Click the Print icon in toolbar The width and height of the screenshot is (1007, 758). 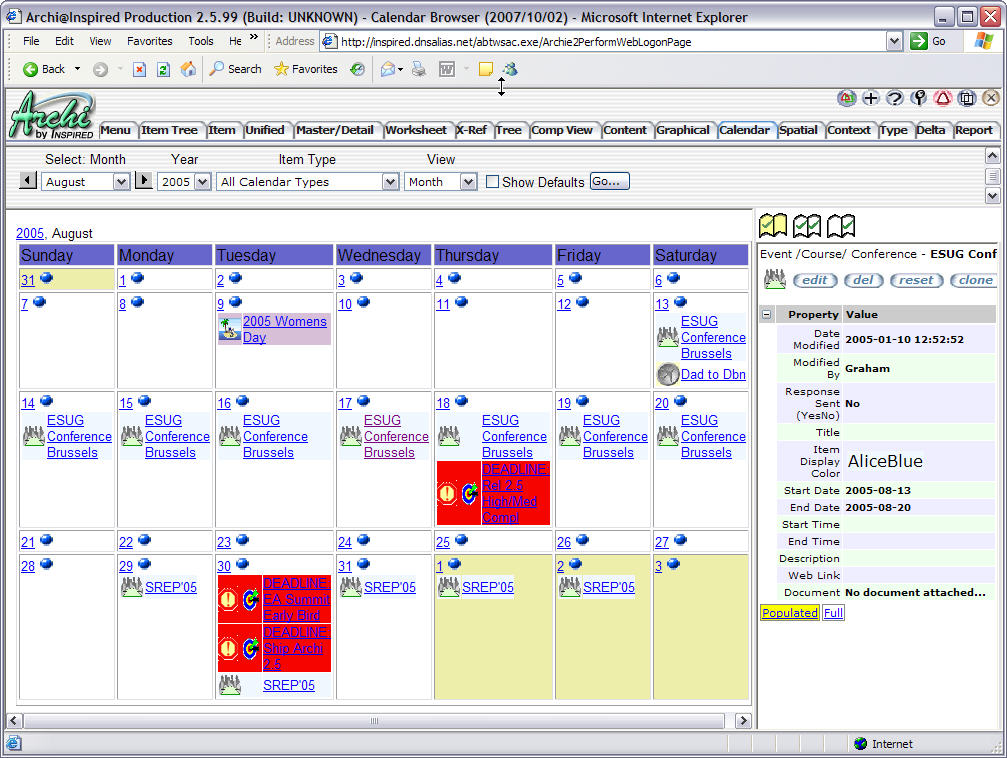419,69
